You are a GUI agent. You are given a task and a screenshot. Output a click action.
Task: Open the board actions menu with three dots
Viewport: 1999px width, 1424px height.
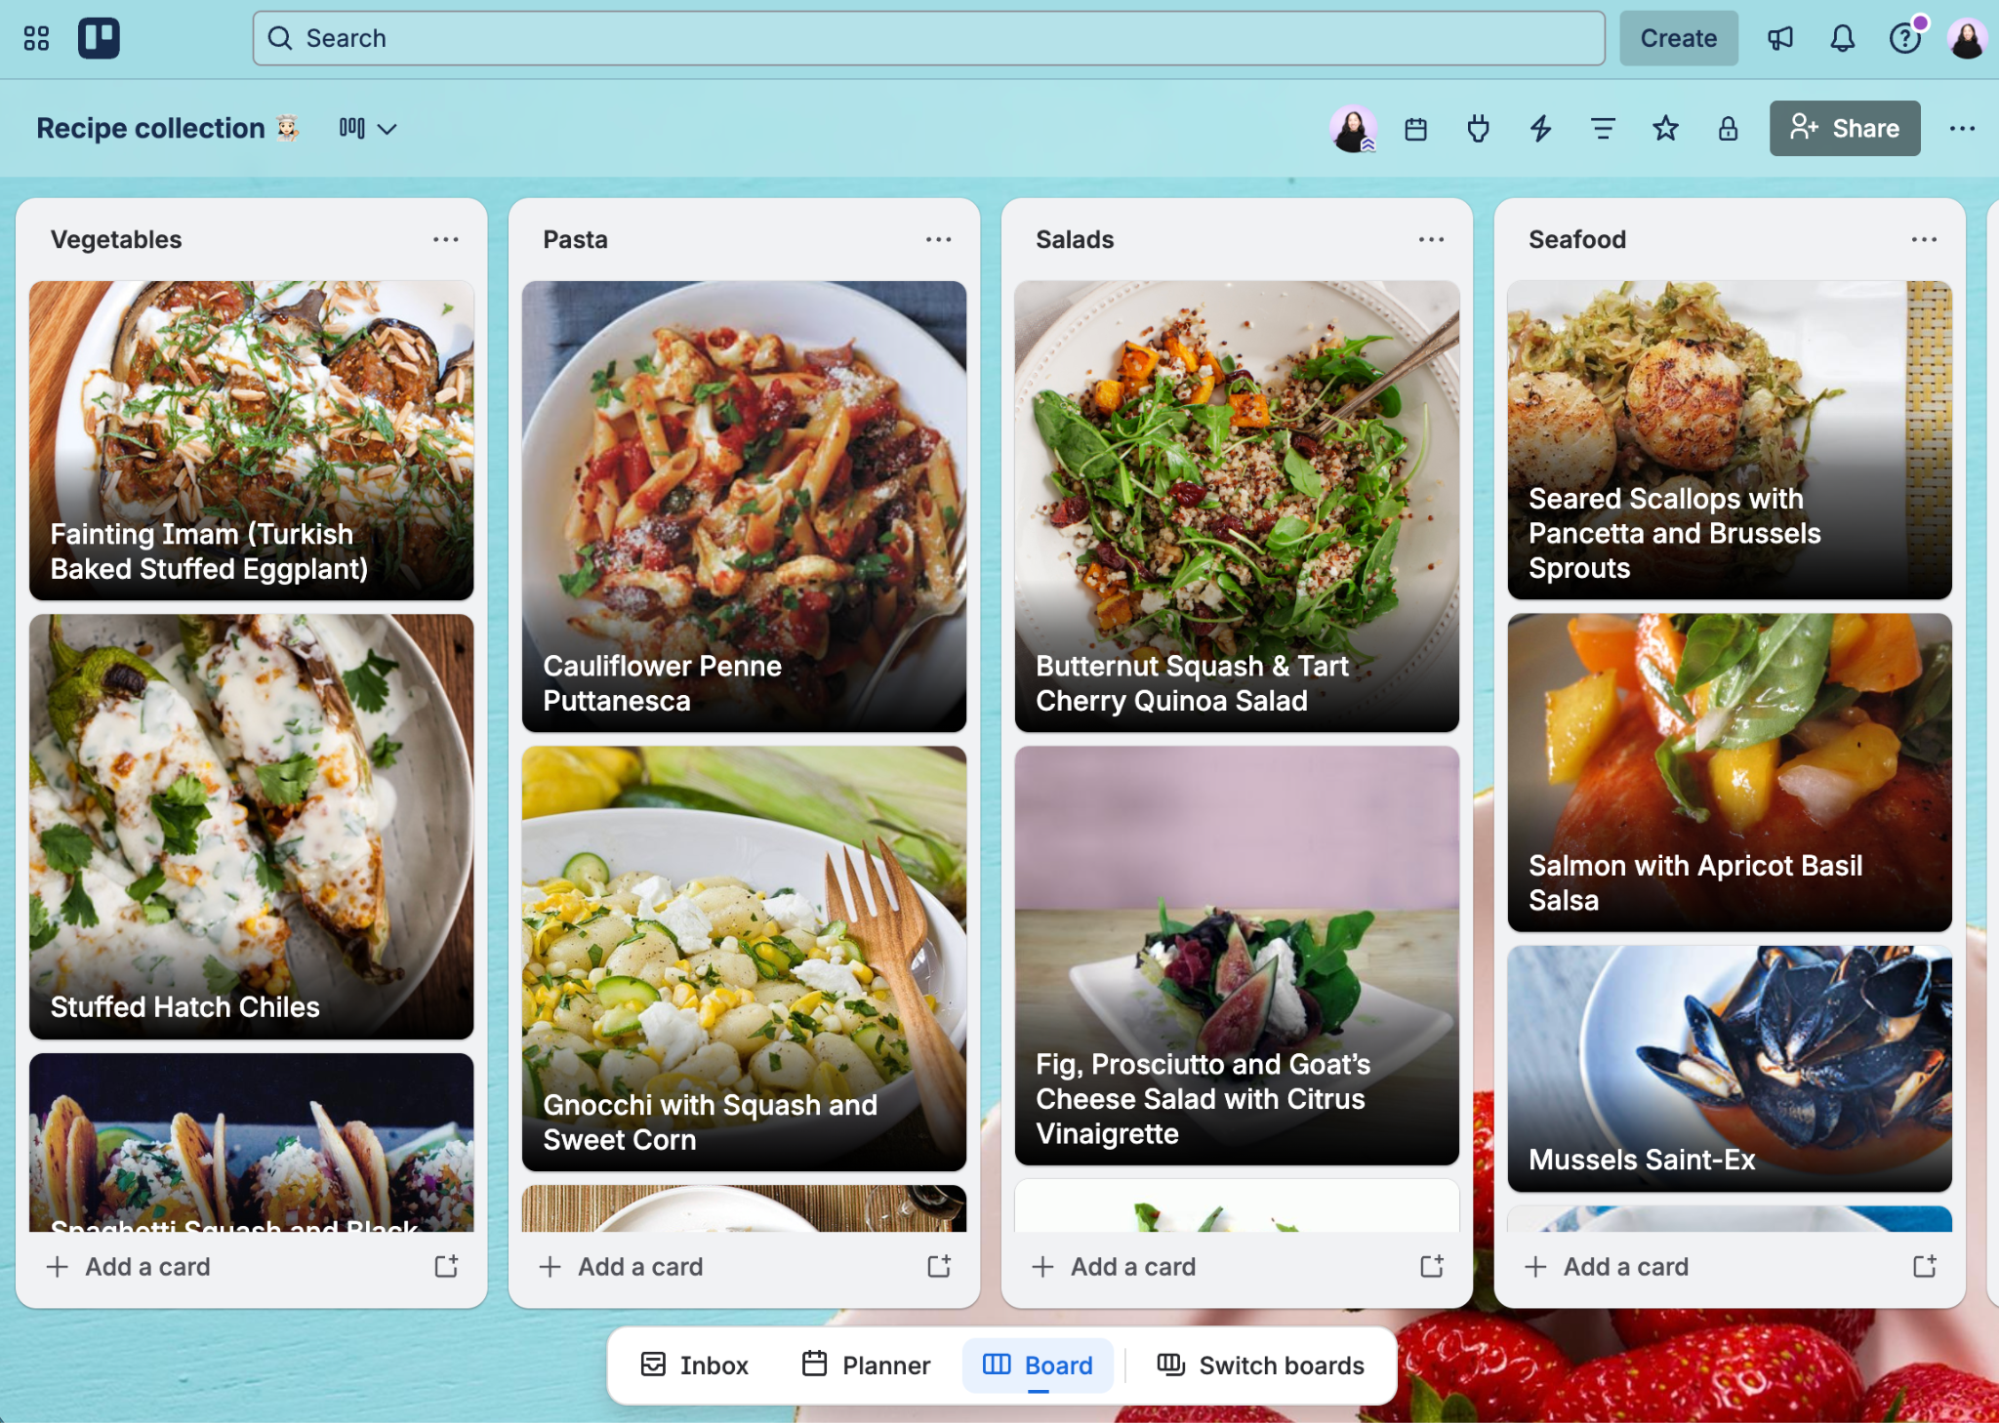(1963, 128)
